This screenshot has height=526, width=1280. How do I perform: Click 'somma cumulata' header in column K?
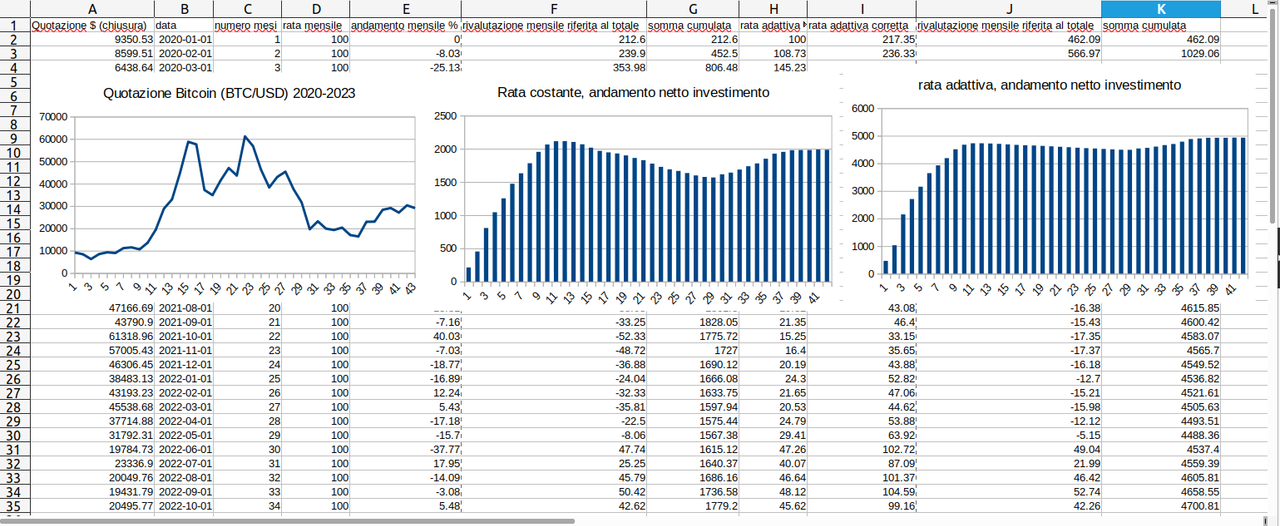pos(1160,25)
